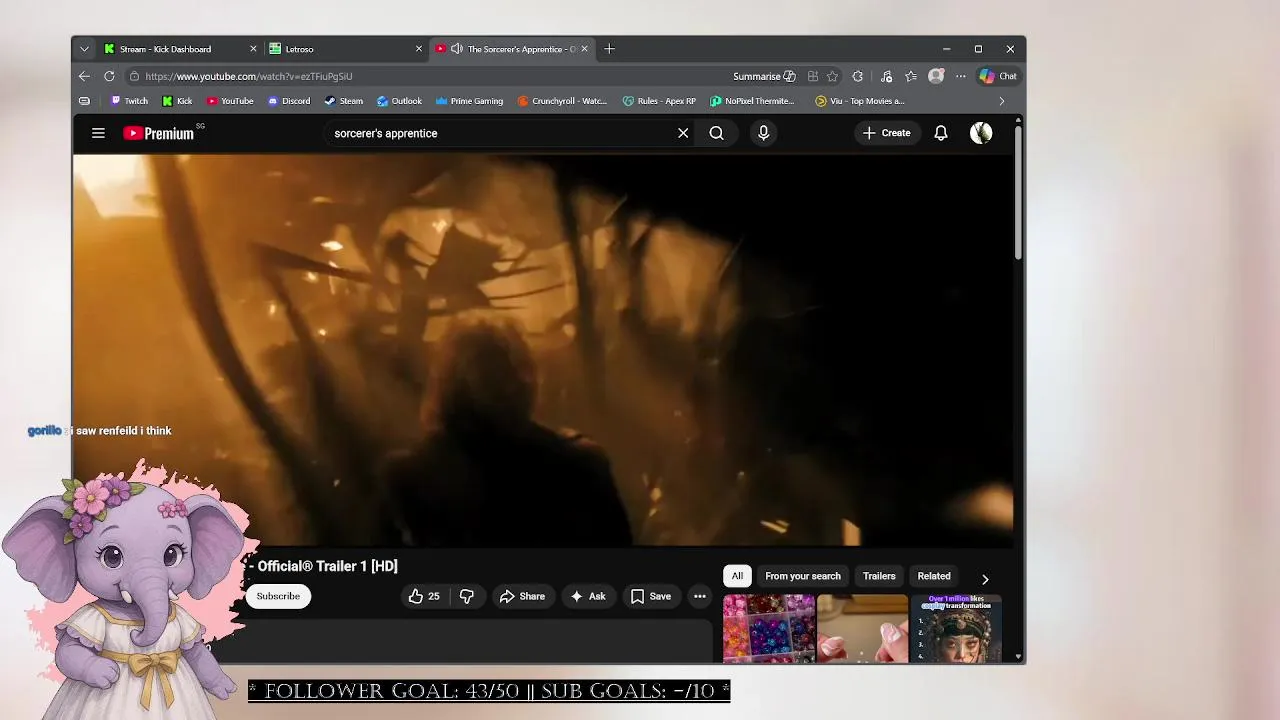Click the video player to pause
Viewport: 1280px width, 720px height.
(x=543, y=350)
